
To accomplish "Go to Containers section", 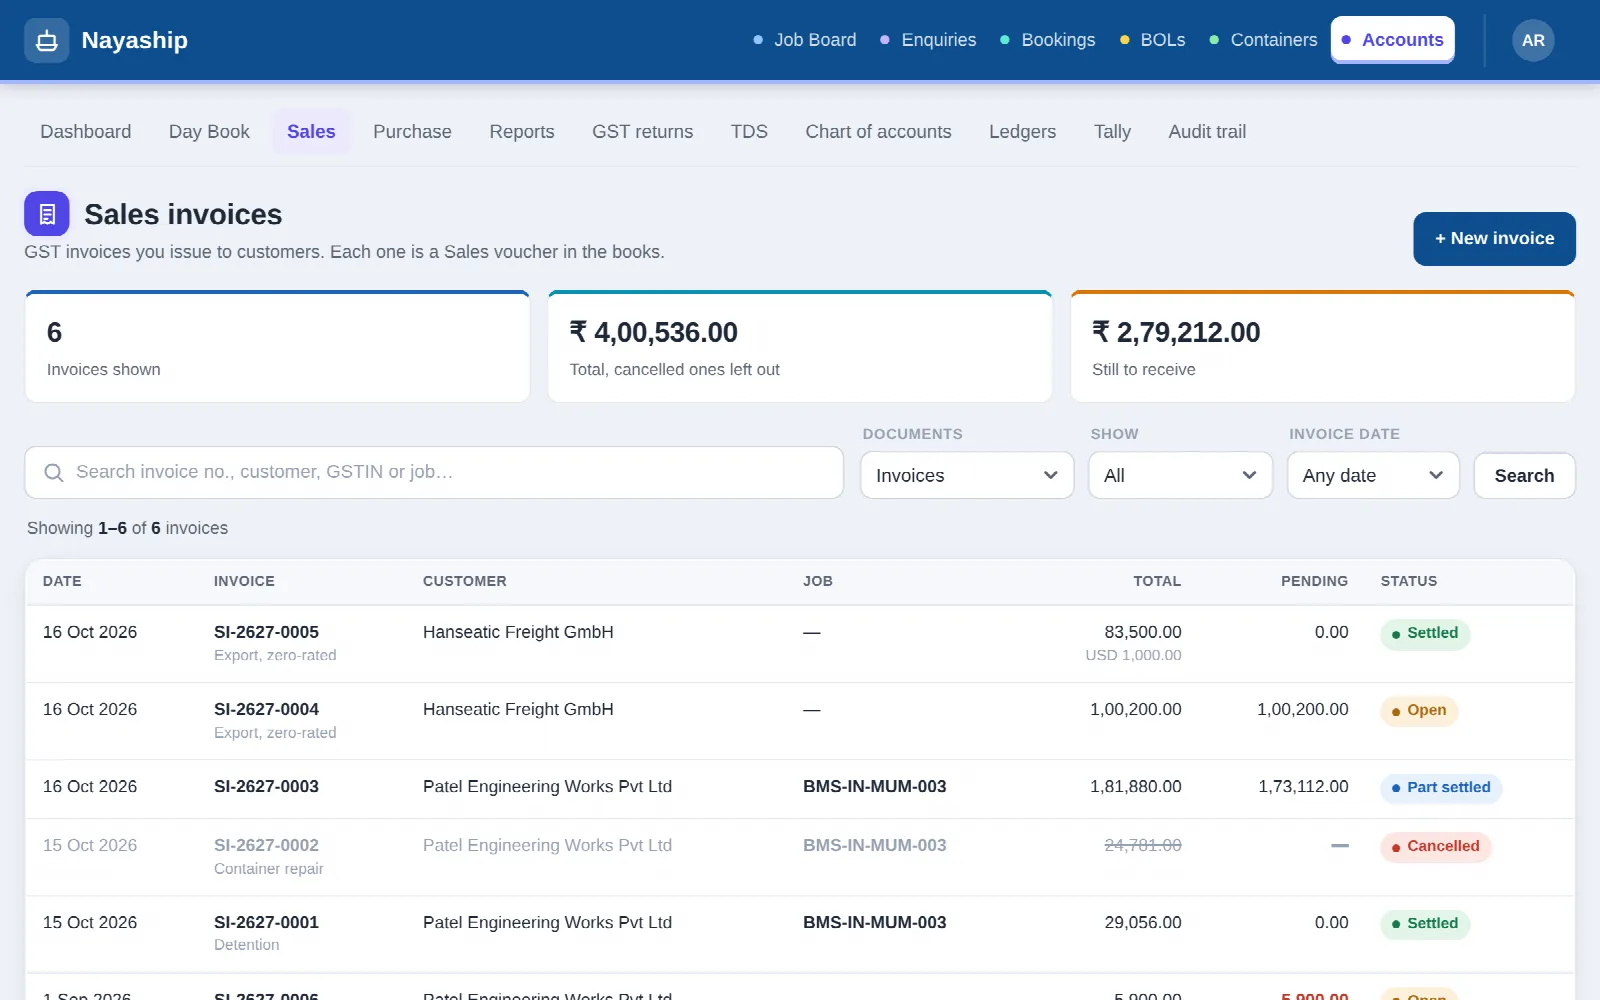I will tap(1264, 40).
